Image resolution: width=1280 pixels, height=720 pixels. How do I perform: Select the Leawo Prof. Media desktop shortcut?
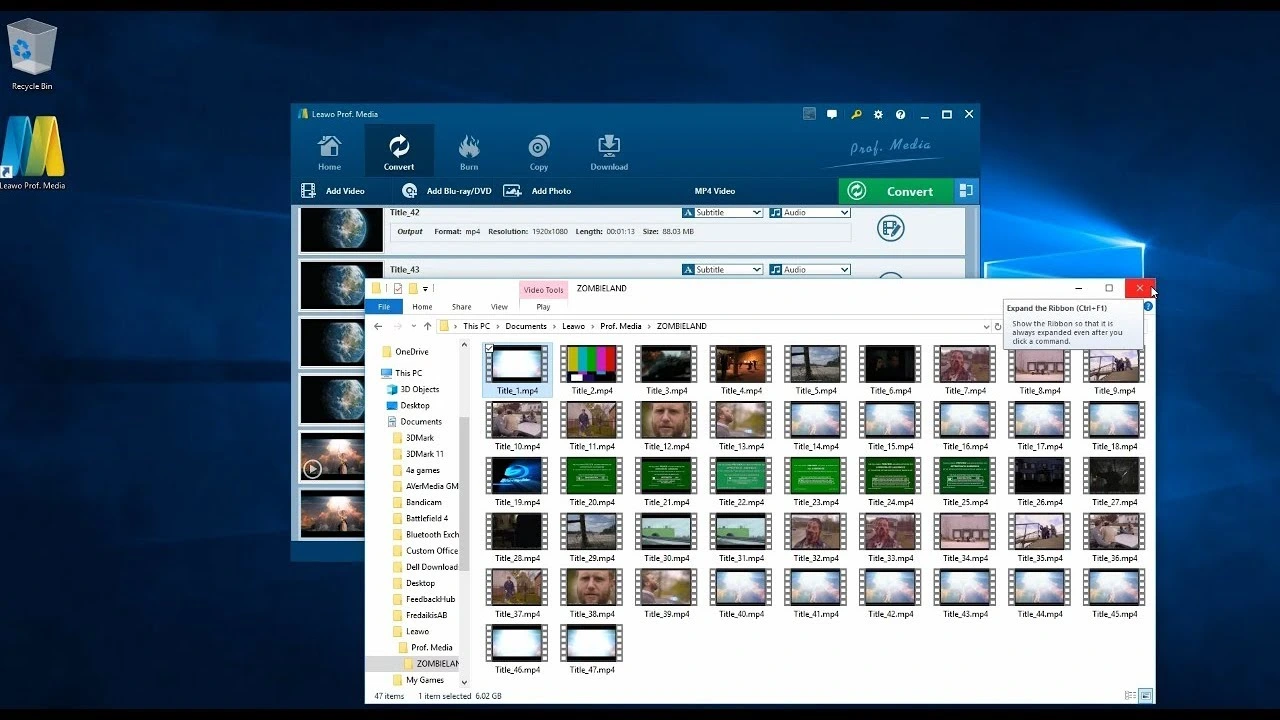point(32,152)
